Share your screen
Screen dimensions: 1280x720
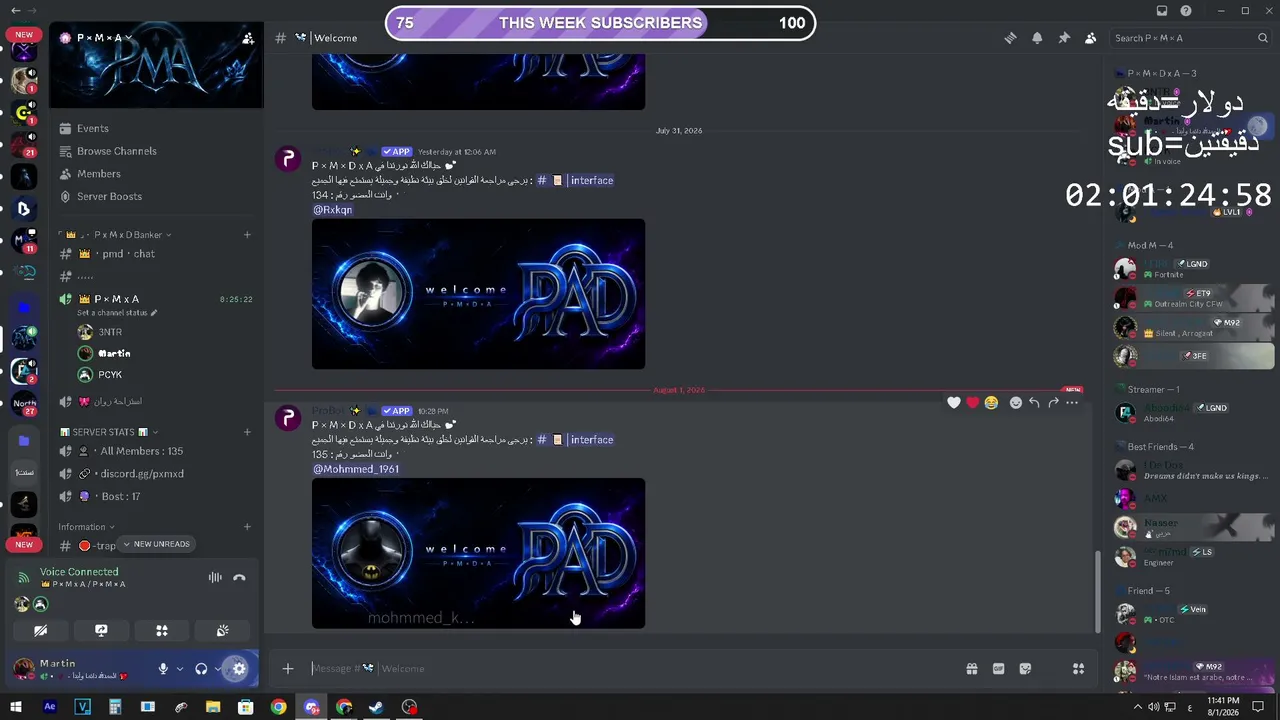(x=101, y=631)
